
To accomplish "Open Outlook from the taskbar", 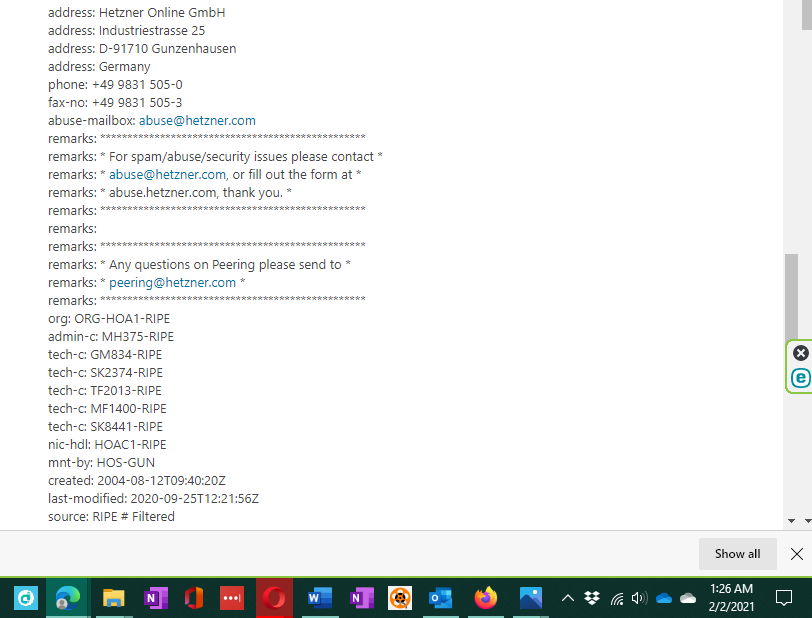I will coord(440,598).
